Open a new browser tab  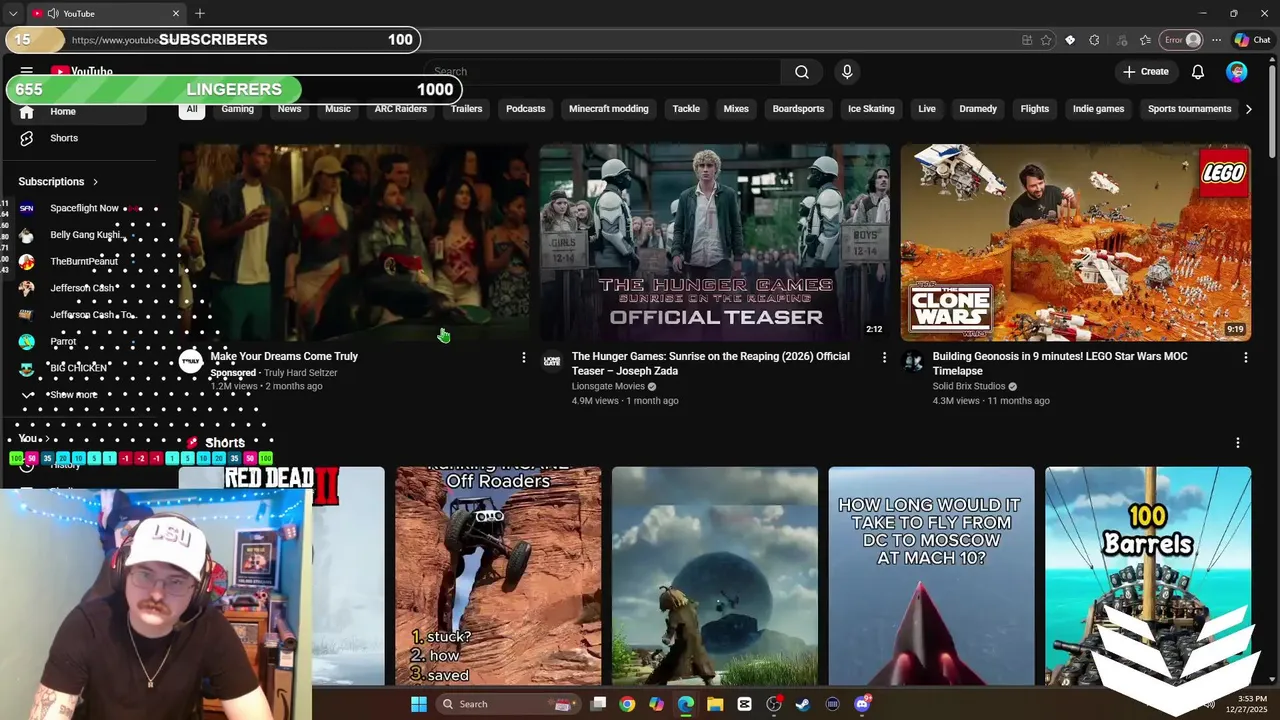pyautogui.click(x=200, y=13)
